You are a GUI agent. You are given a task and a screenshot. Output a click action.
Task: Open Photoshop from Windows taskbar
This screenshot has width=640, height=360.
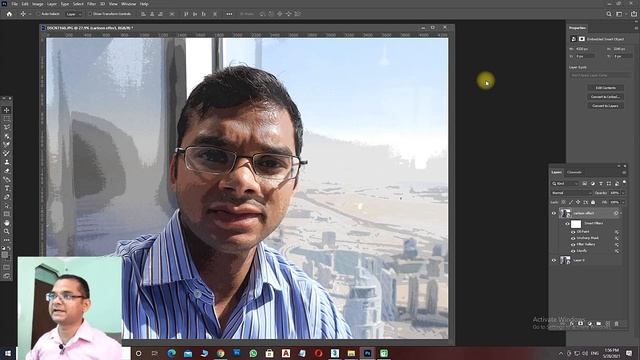(x=367, y=353)
